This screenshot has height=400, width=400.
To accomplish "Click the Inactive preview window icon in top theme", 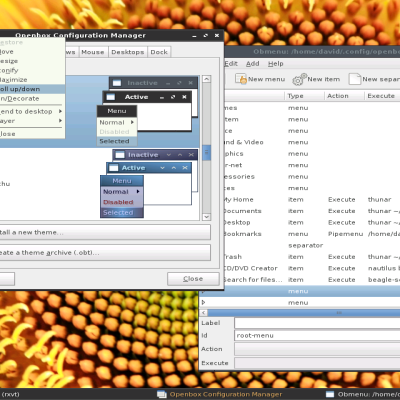I will [117, 83].
